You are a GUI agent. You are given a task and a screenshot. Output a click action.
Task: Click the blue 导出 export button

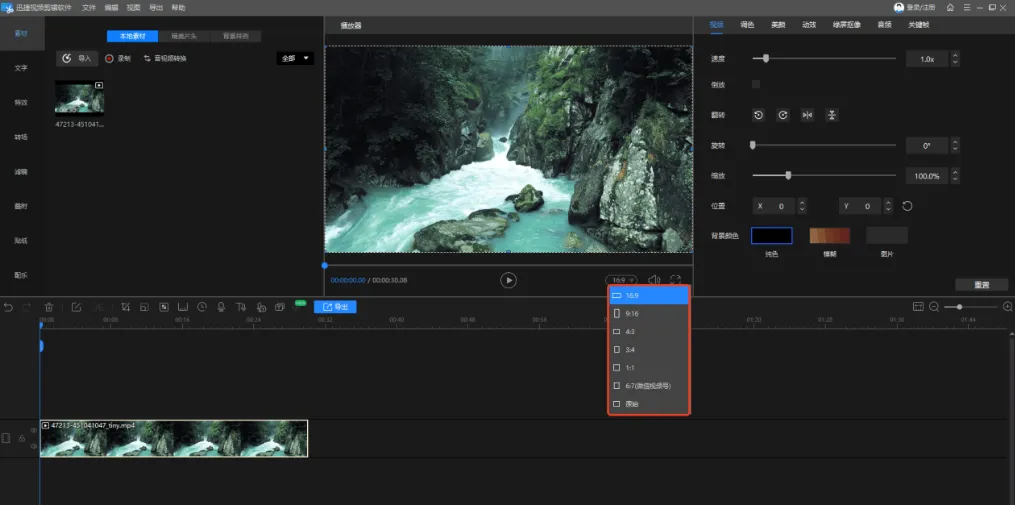pyautogui.click(x=335, y=307)
